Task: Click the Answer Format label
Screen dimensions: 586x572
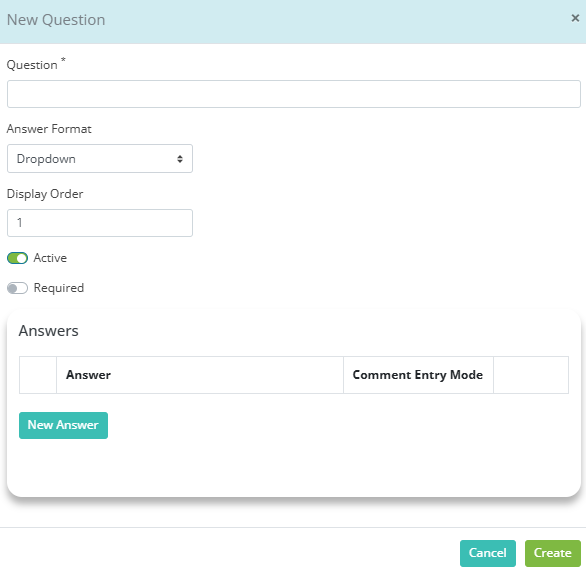Action: 49,129
